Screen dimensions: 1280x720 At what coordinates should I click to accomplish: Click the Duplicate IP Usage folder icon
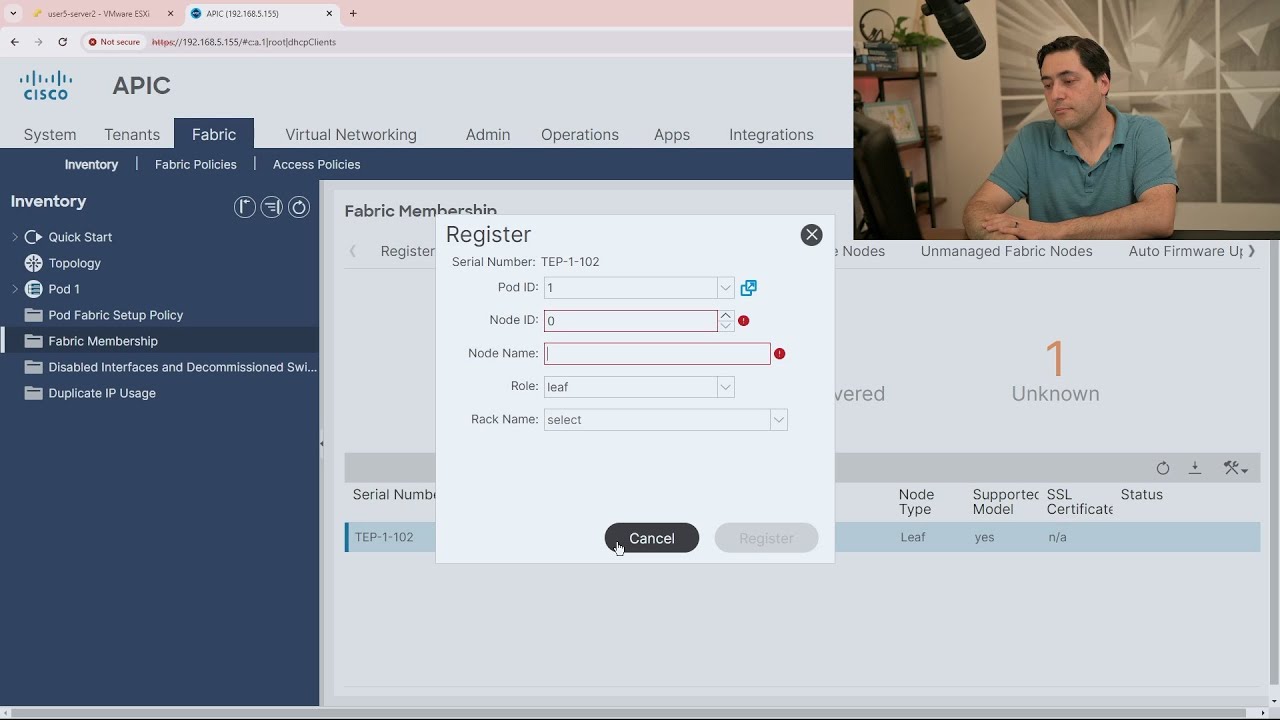pyautogui.click(x=33, y=393)
